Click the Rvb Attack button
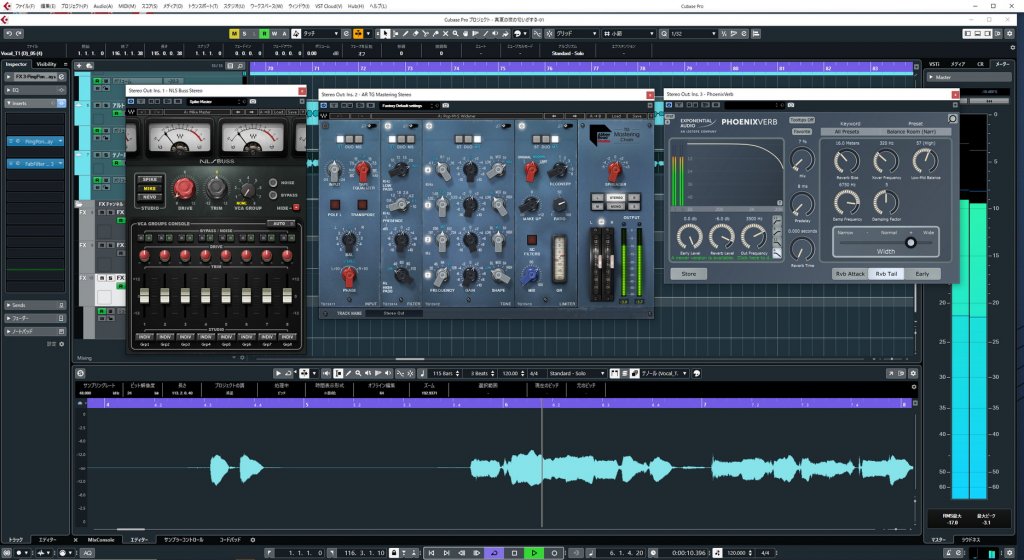The image size is (1024, 560). 851,272
